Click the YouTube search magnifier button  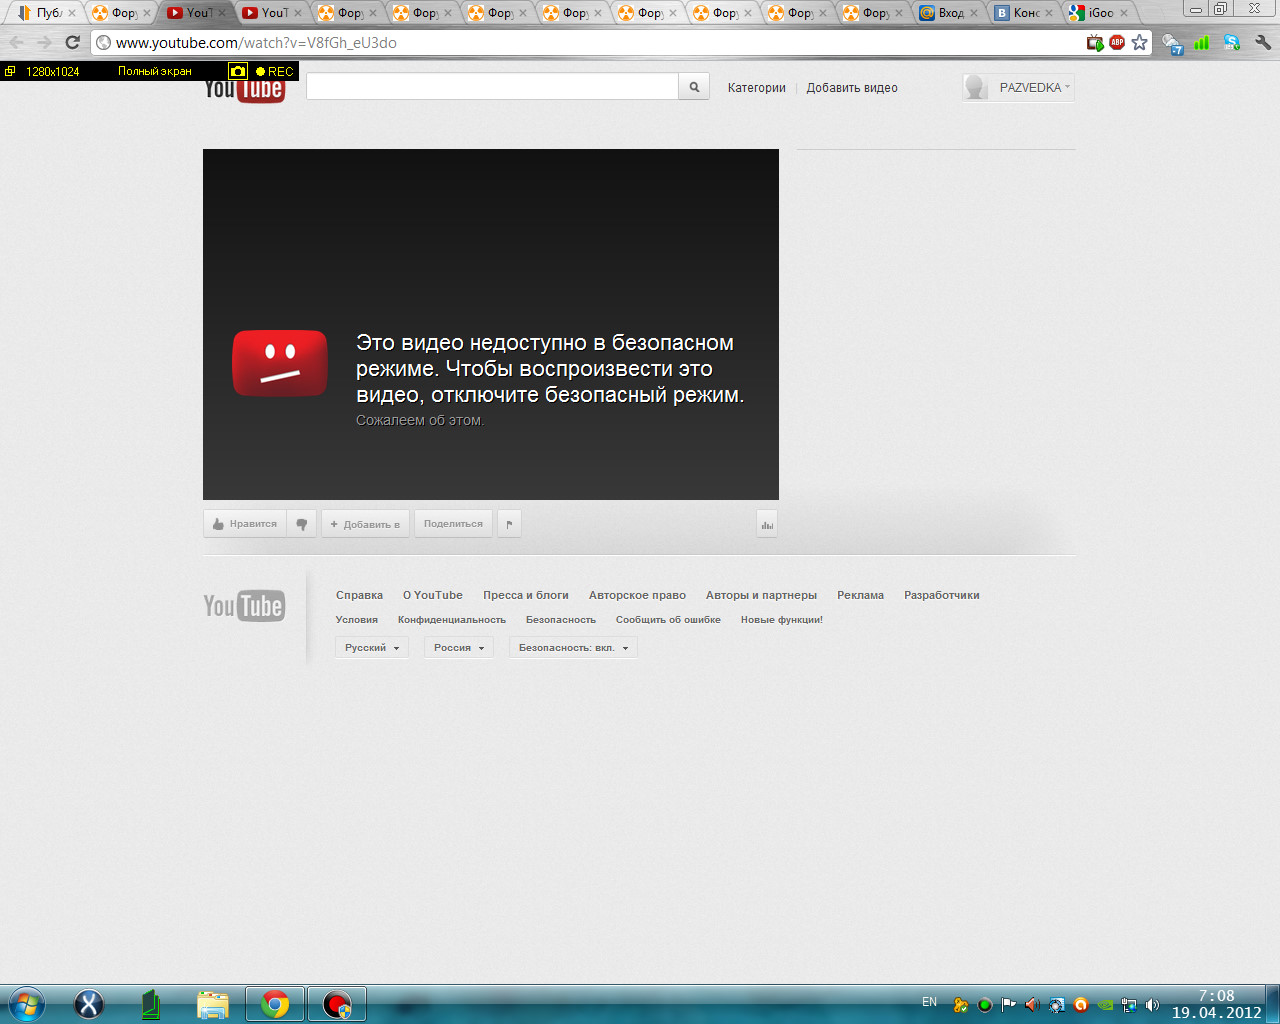point(694,87)
